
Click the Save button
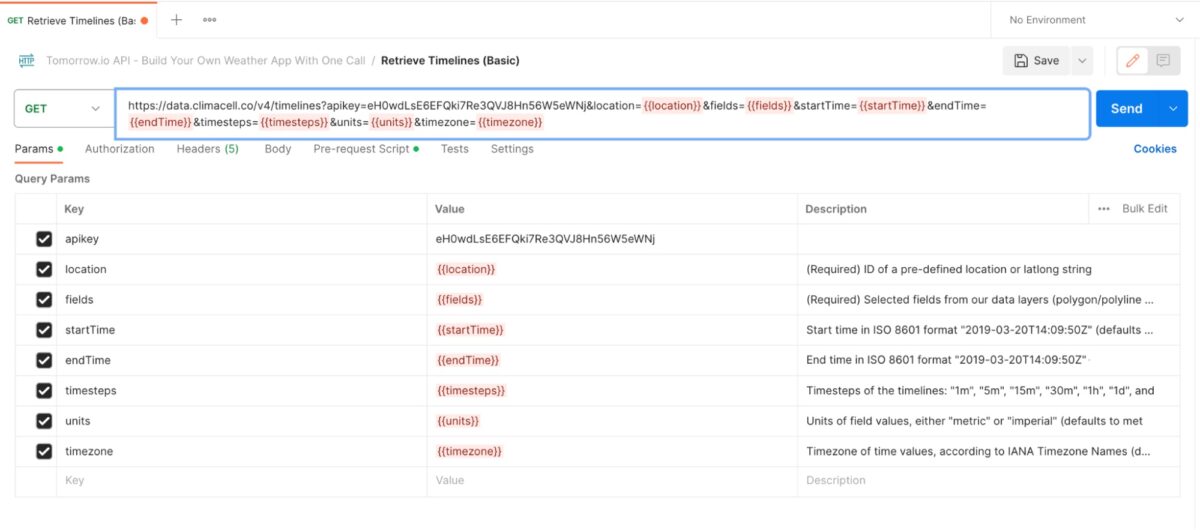1036,61
